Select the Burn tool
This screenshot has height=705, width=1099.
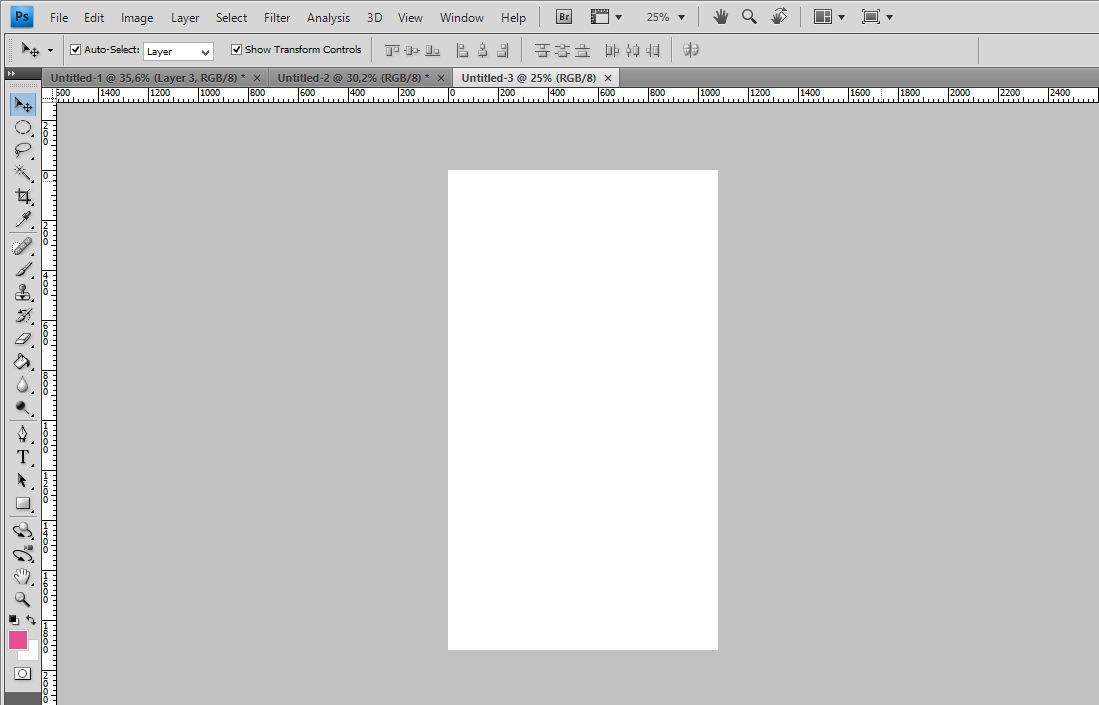click(23, 408)
